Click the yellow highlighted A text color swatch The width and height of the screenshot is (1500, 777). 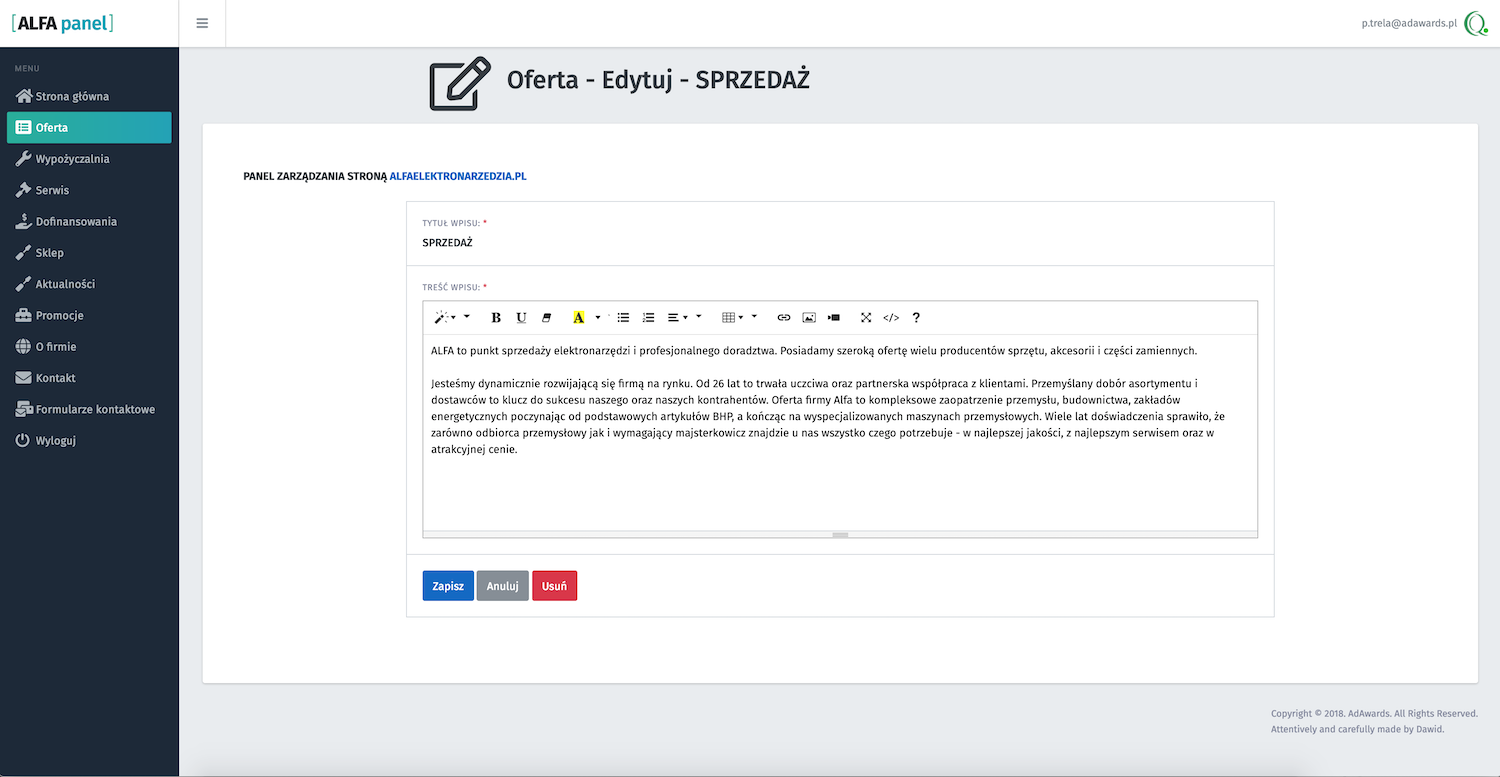[x=578, y=317]
